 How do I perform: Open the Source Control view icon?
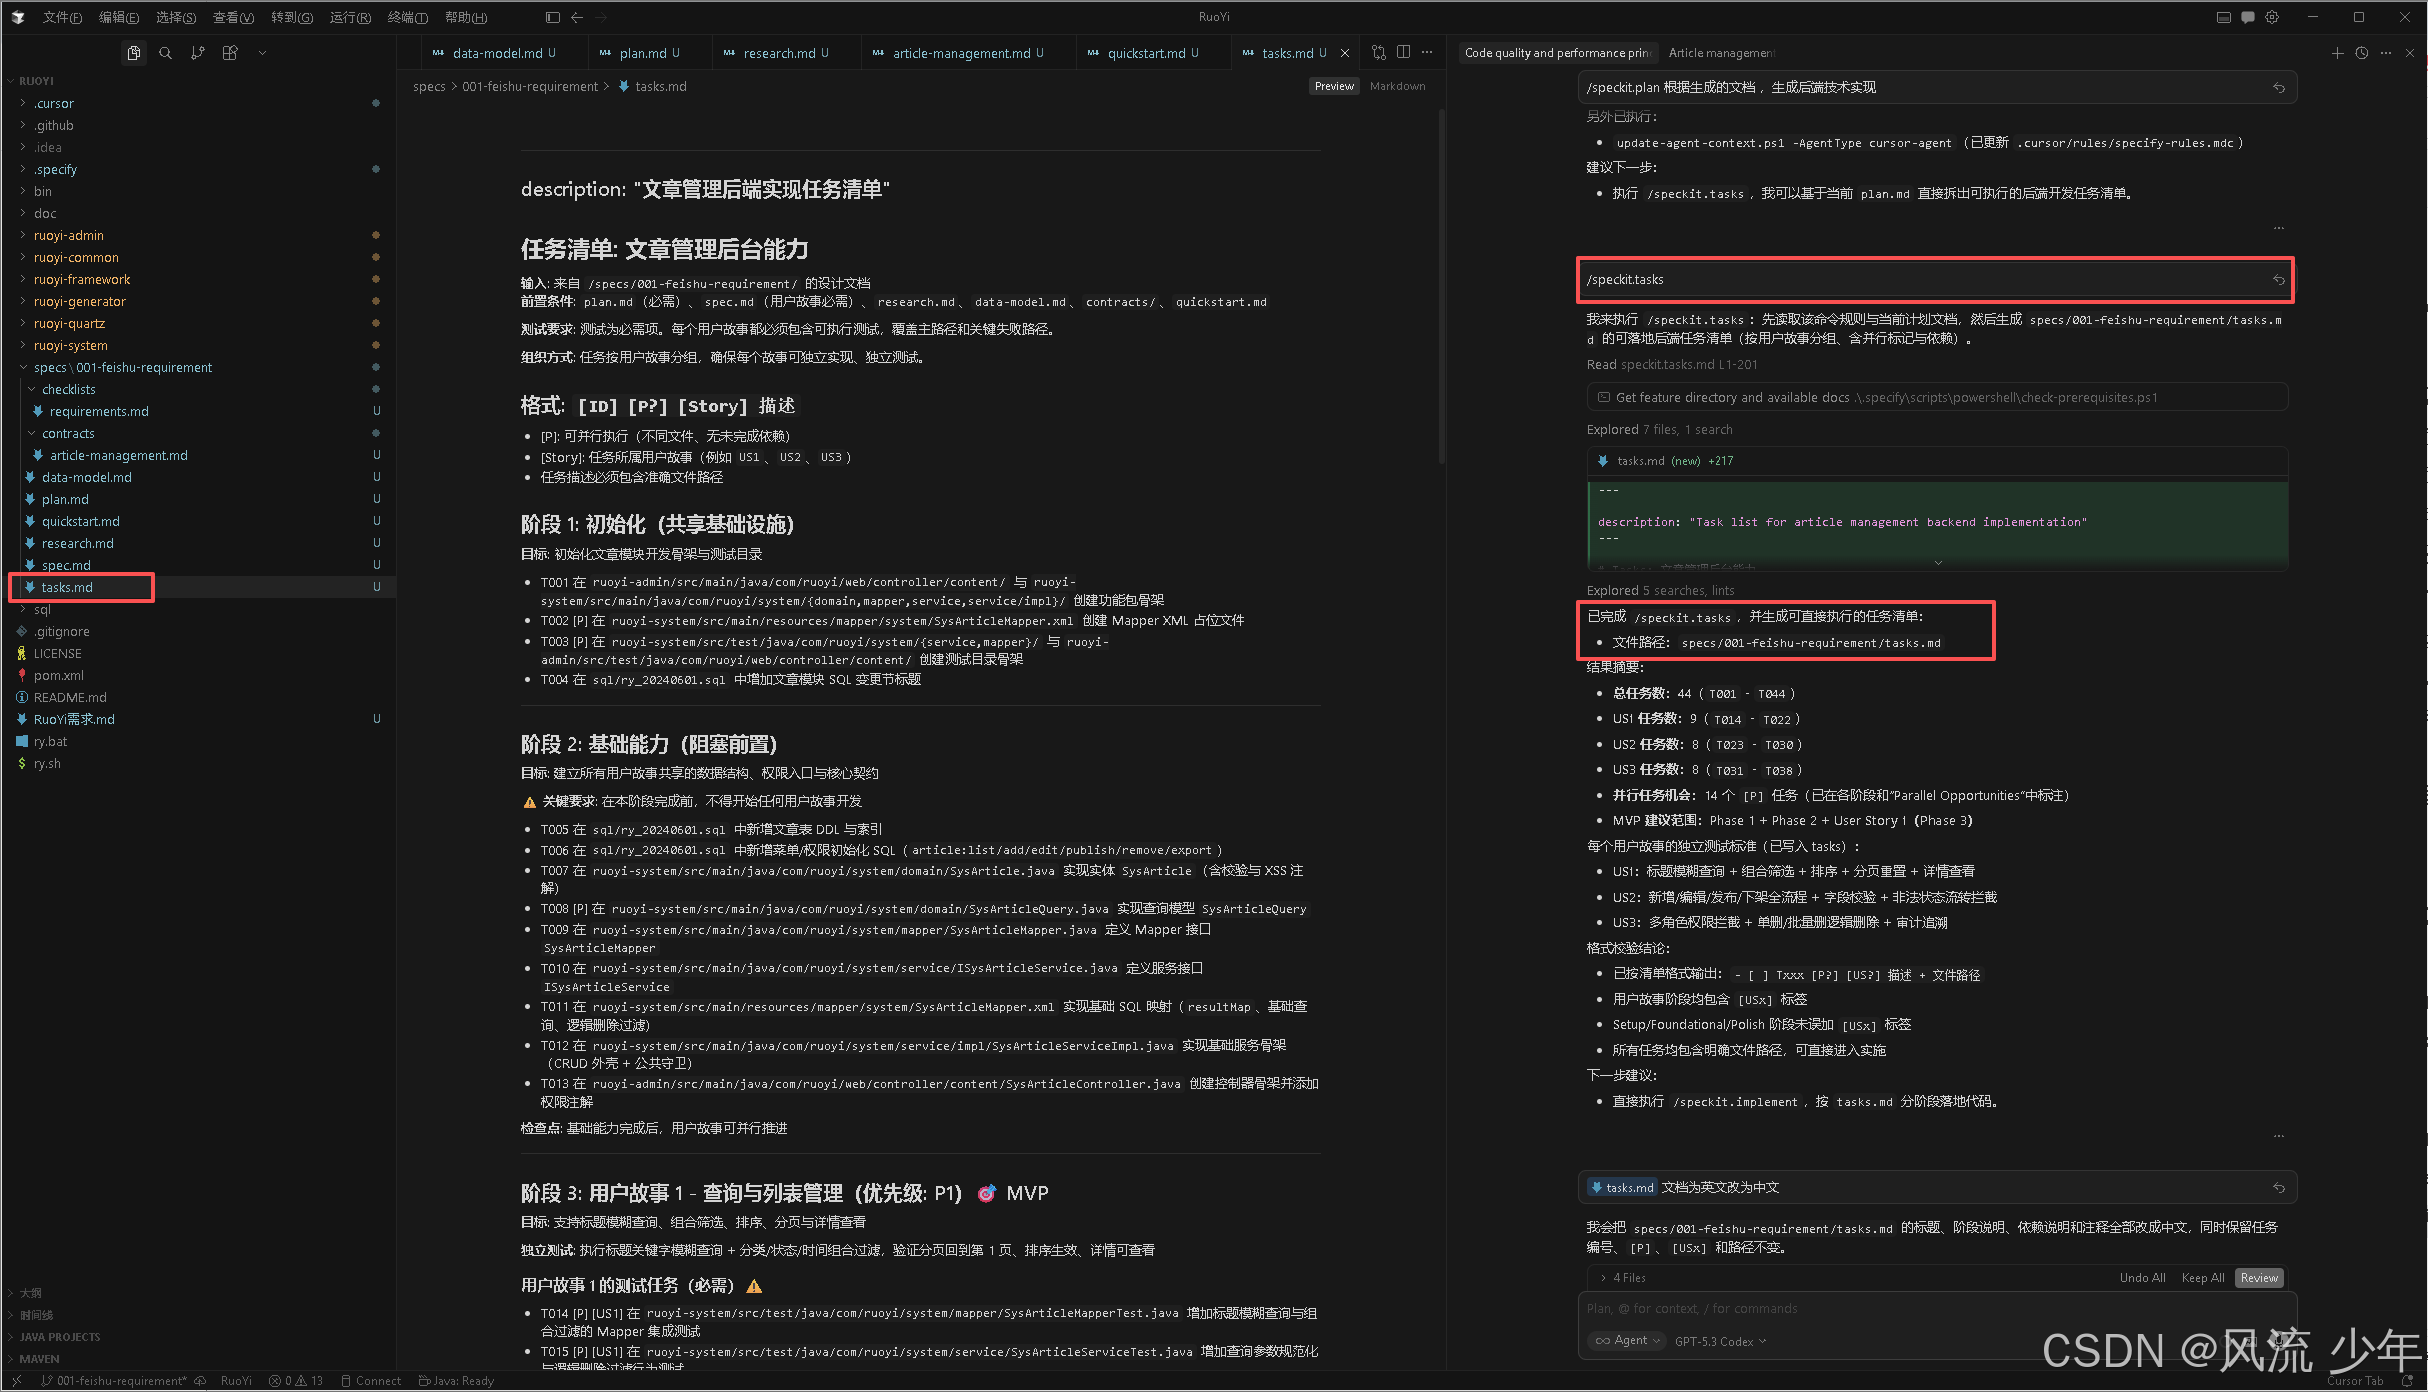(x=197, y=53)
